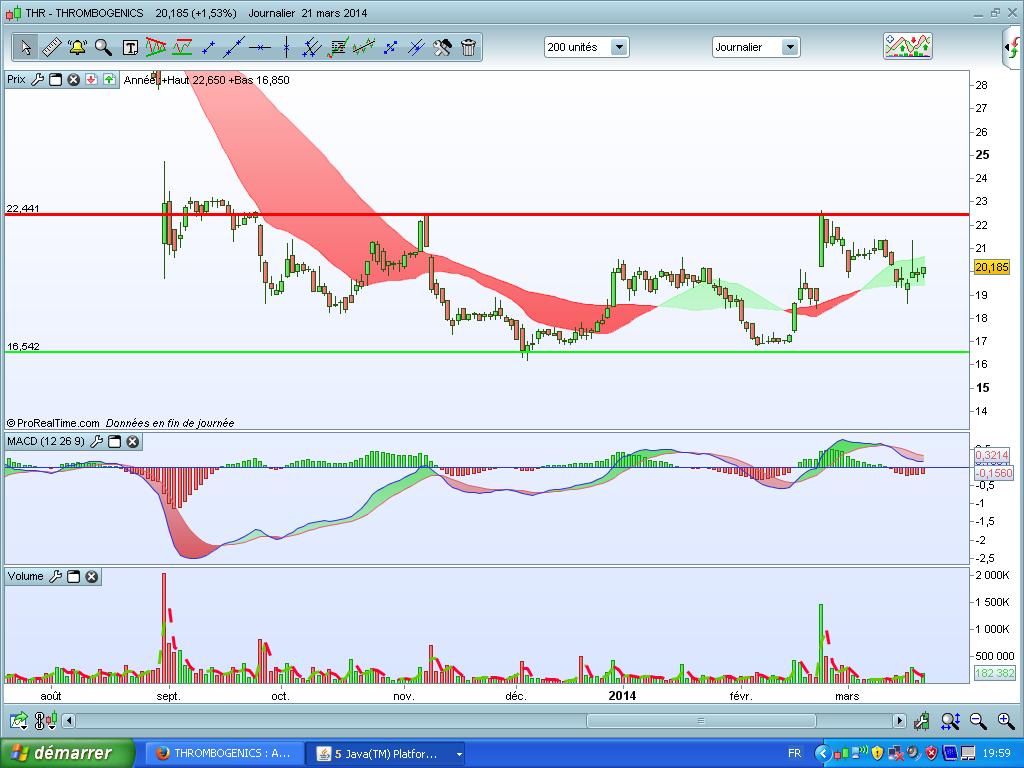The height and width of the screenshot is (768, 1024).
Task: Maximize the MACD panel
Action: [114, 442]
